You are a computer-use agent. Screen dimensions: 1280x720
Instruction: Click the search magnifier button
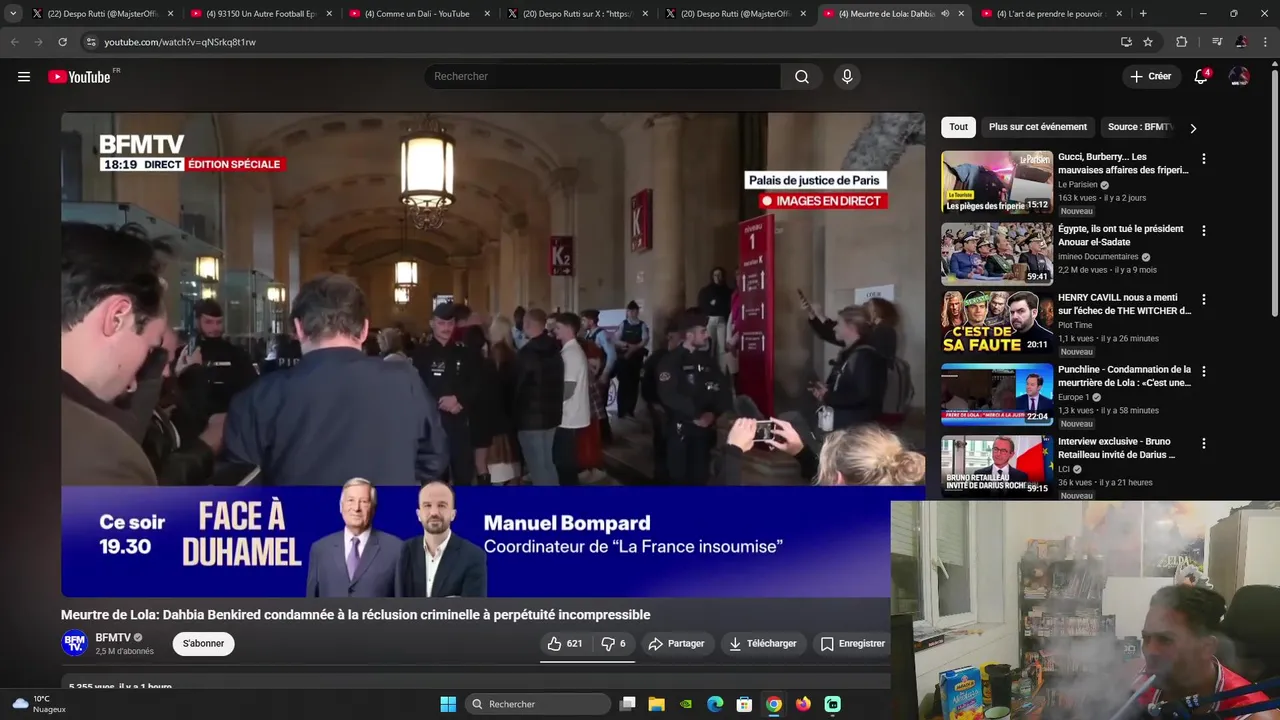point(802,77)
